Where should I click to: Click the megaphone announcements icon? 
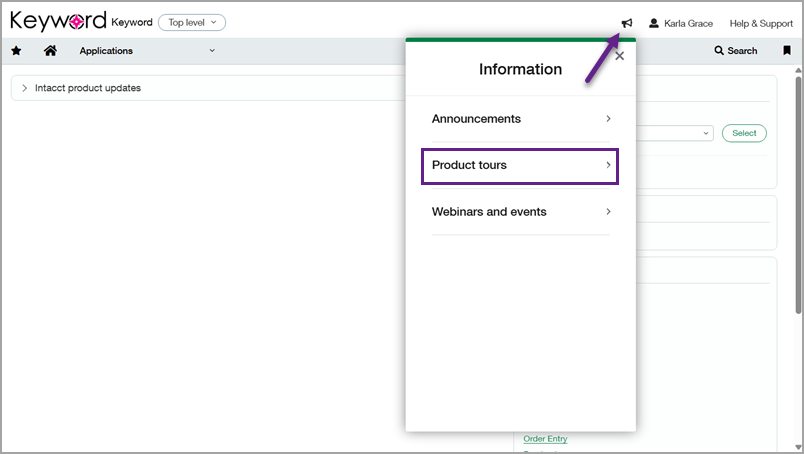(627, 23)
